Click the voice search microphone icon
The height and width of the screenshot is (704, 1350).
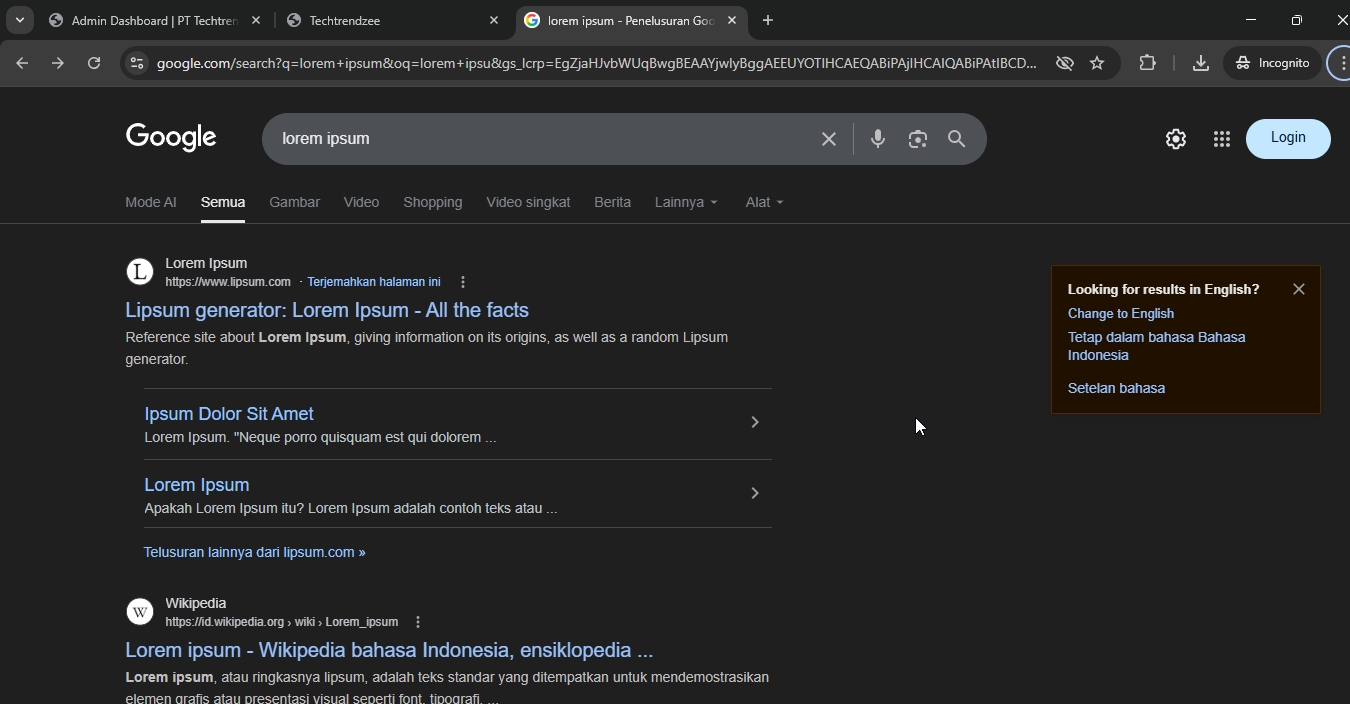pos(877,139)
